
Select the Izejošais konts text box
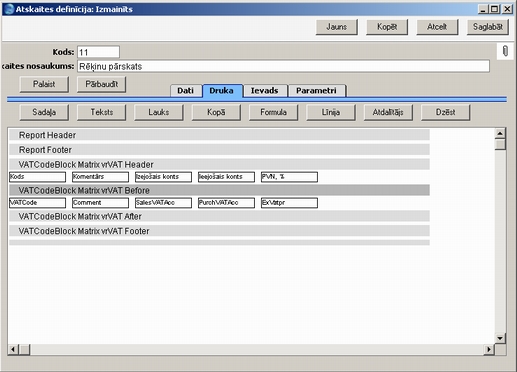pyautogui.click(x=163, y=177)
